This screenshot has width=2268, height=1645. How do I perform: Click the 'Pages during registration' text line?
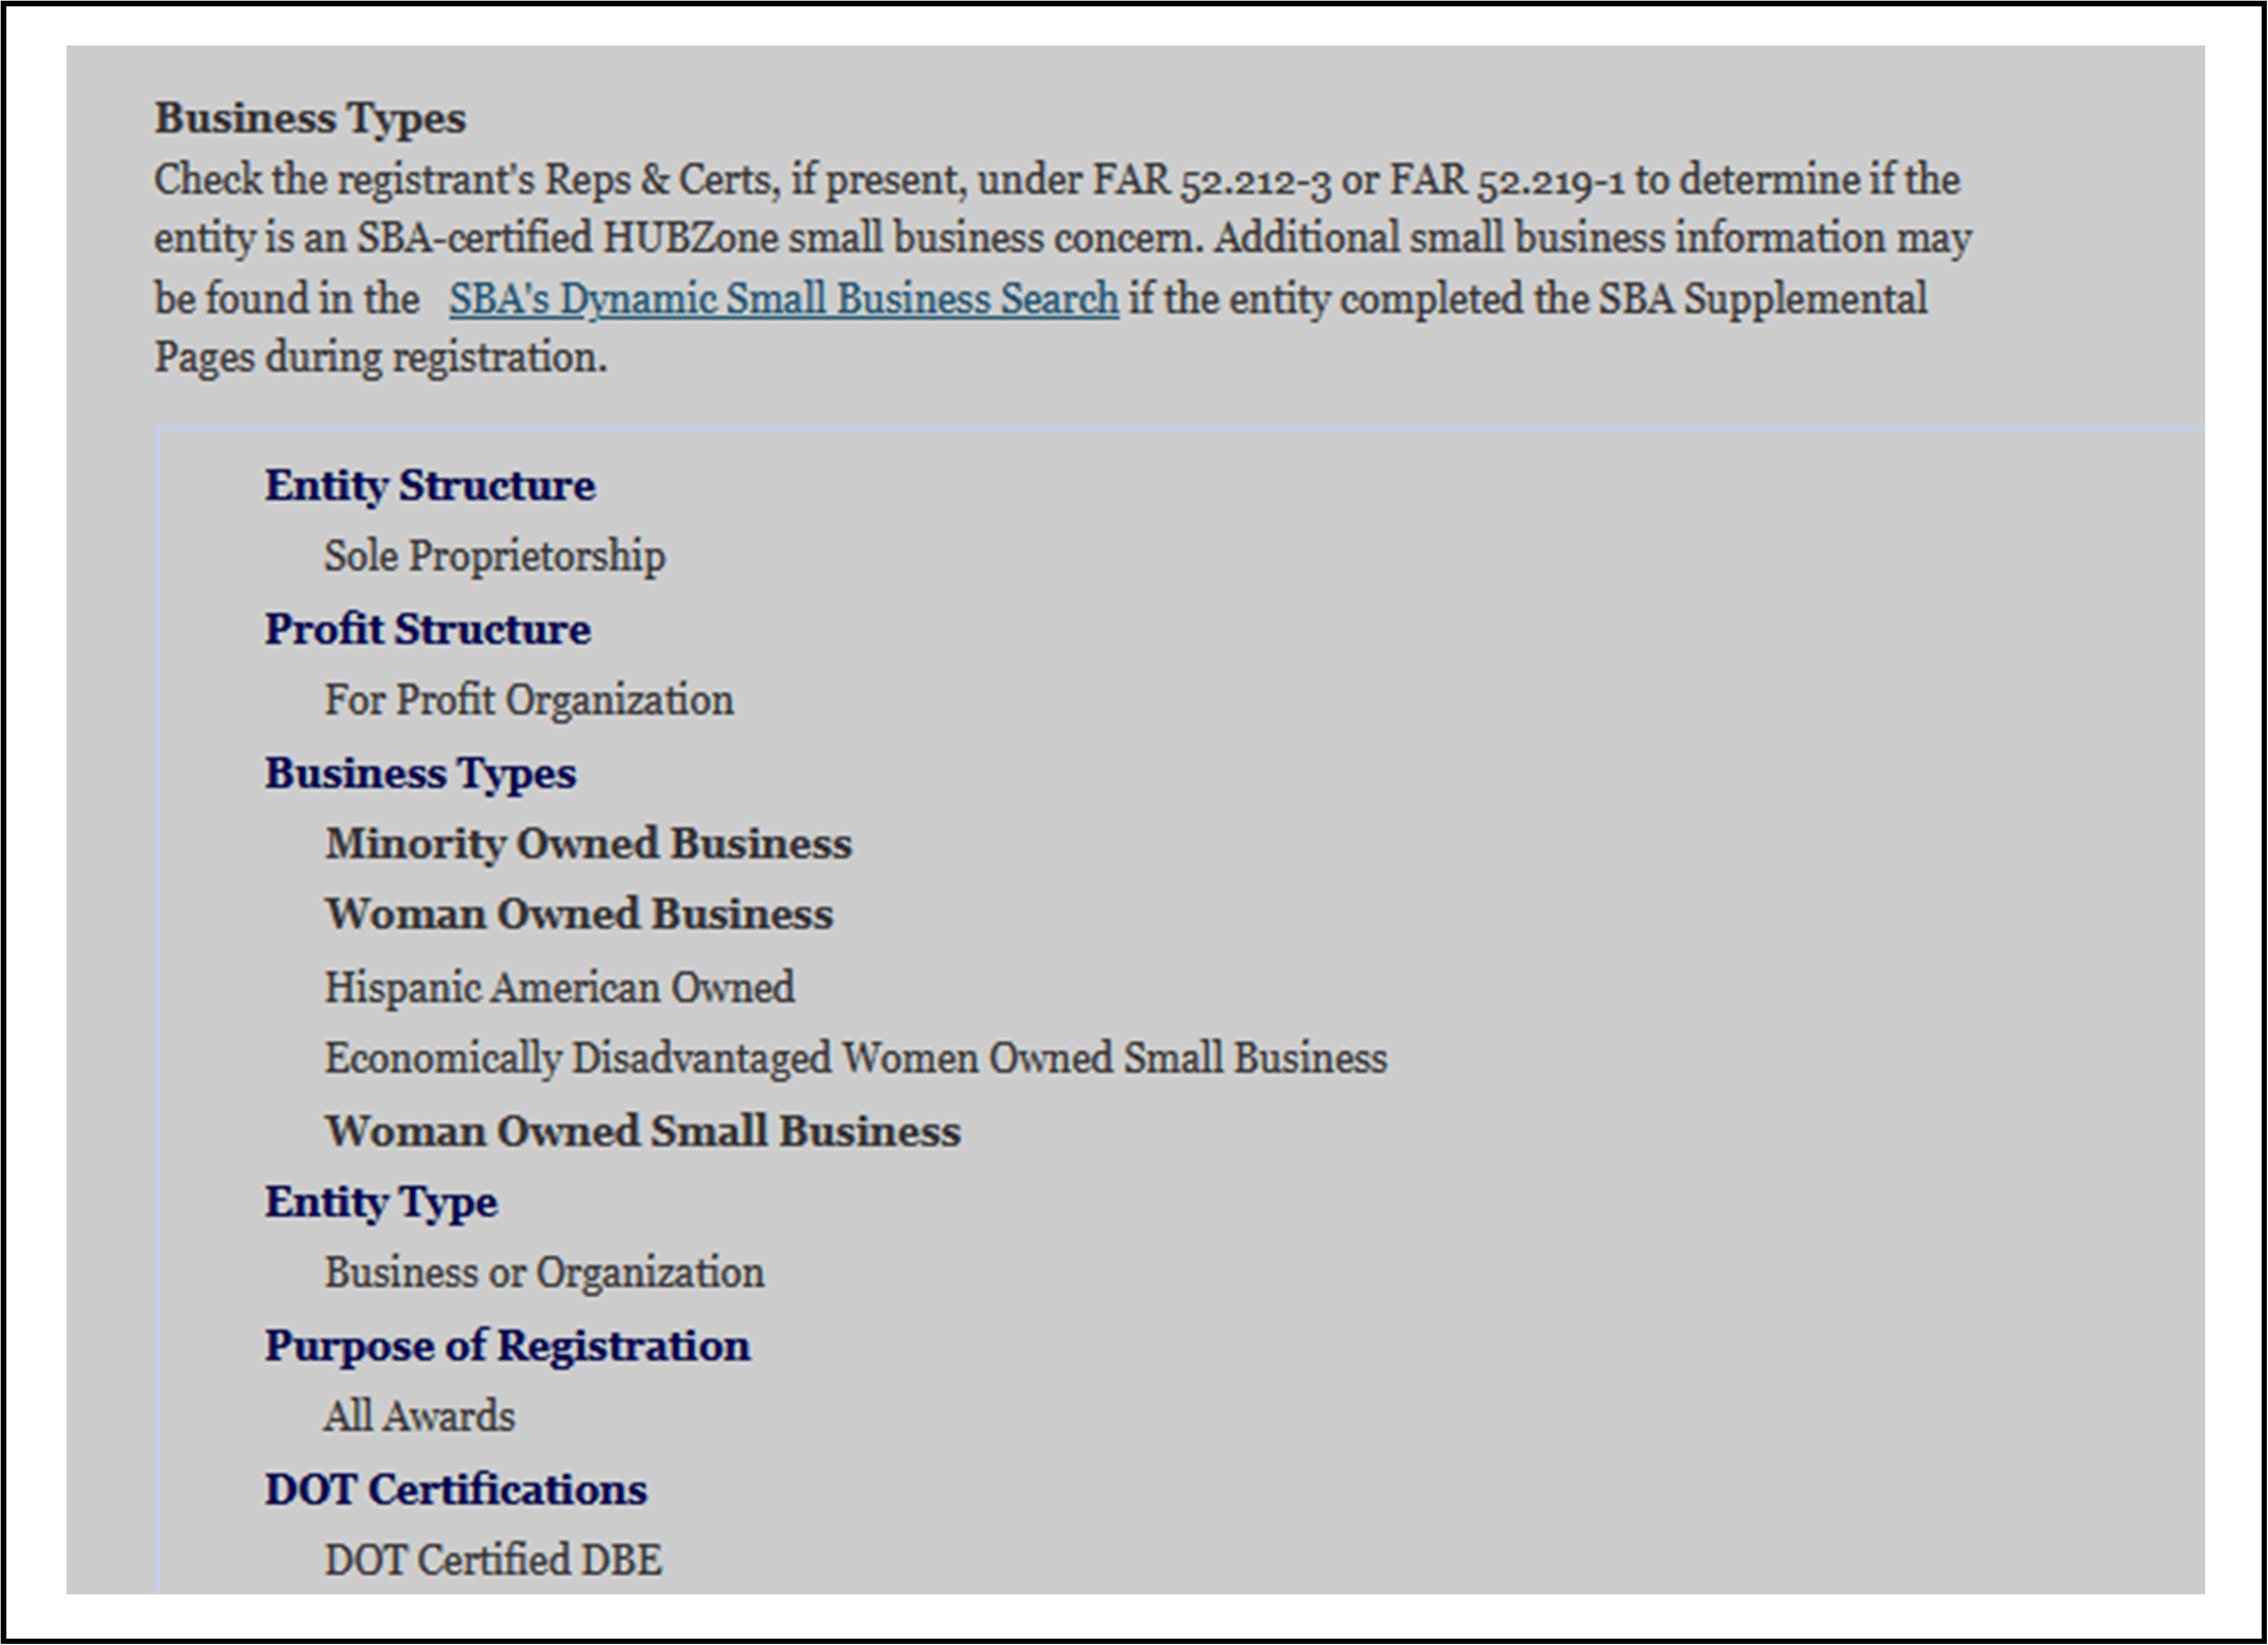380,357
